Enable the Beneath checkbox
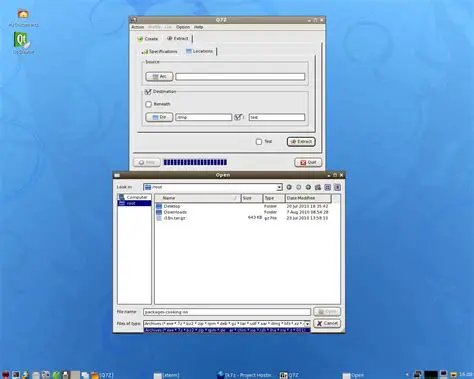This screenshot has height=379, width=474. 149,104
